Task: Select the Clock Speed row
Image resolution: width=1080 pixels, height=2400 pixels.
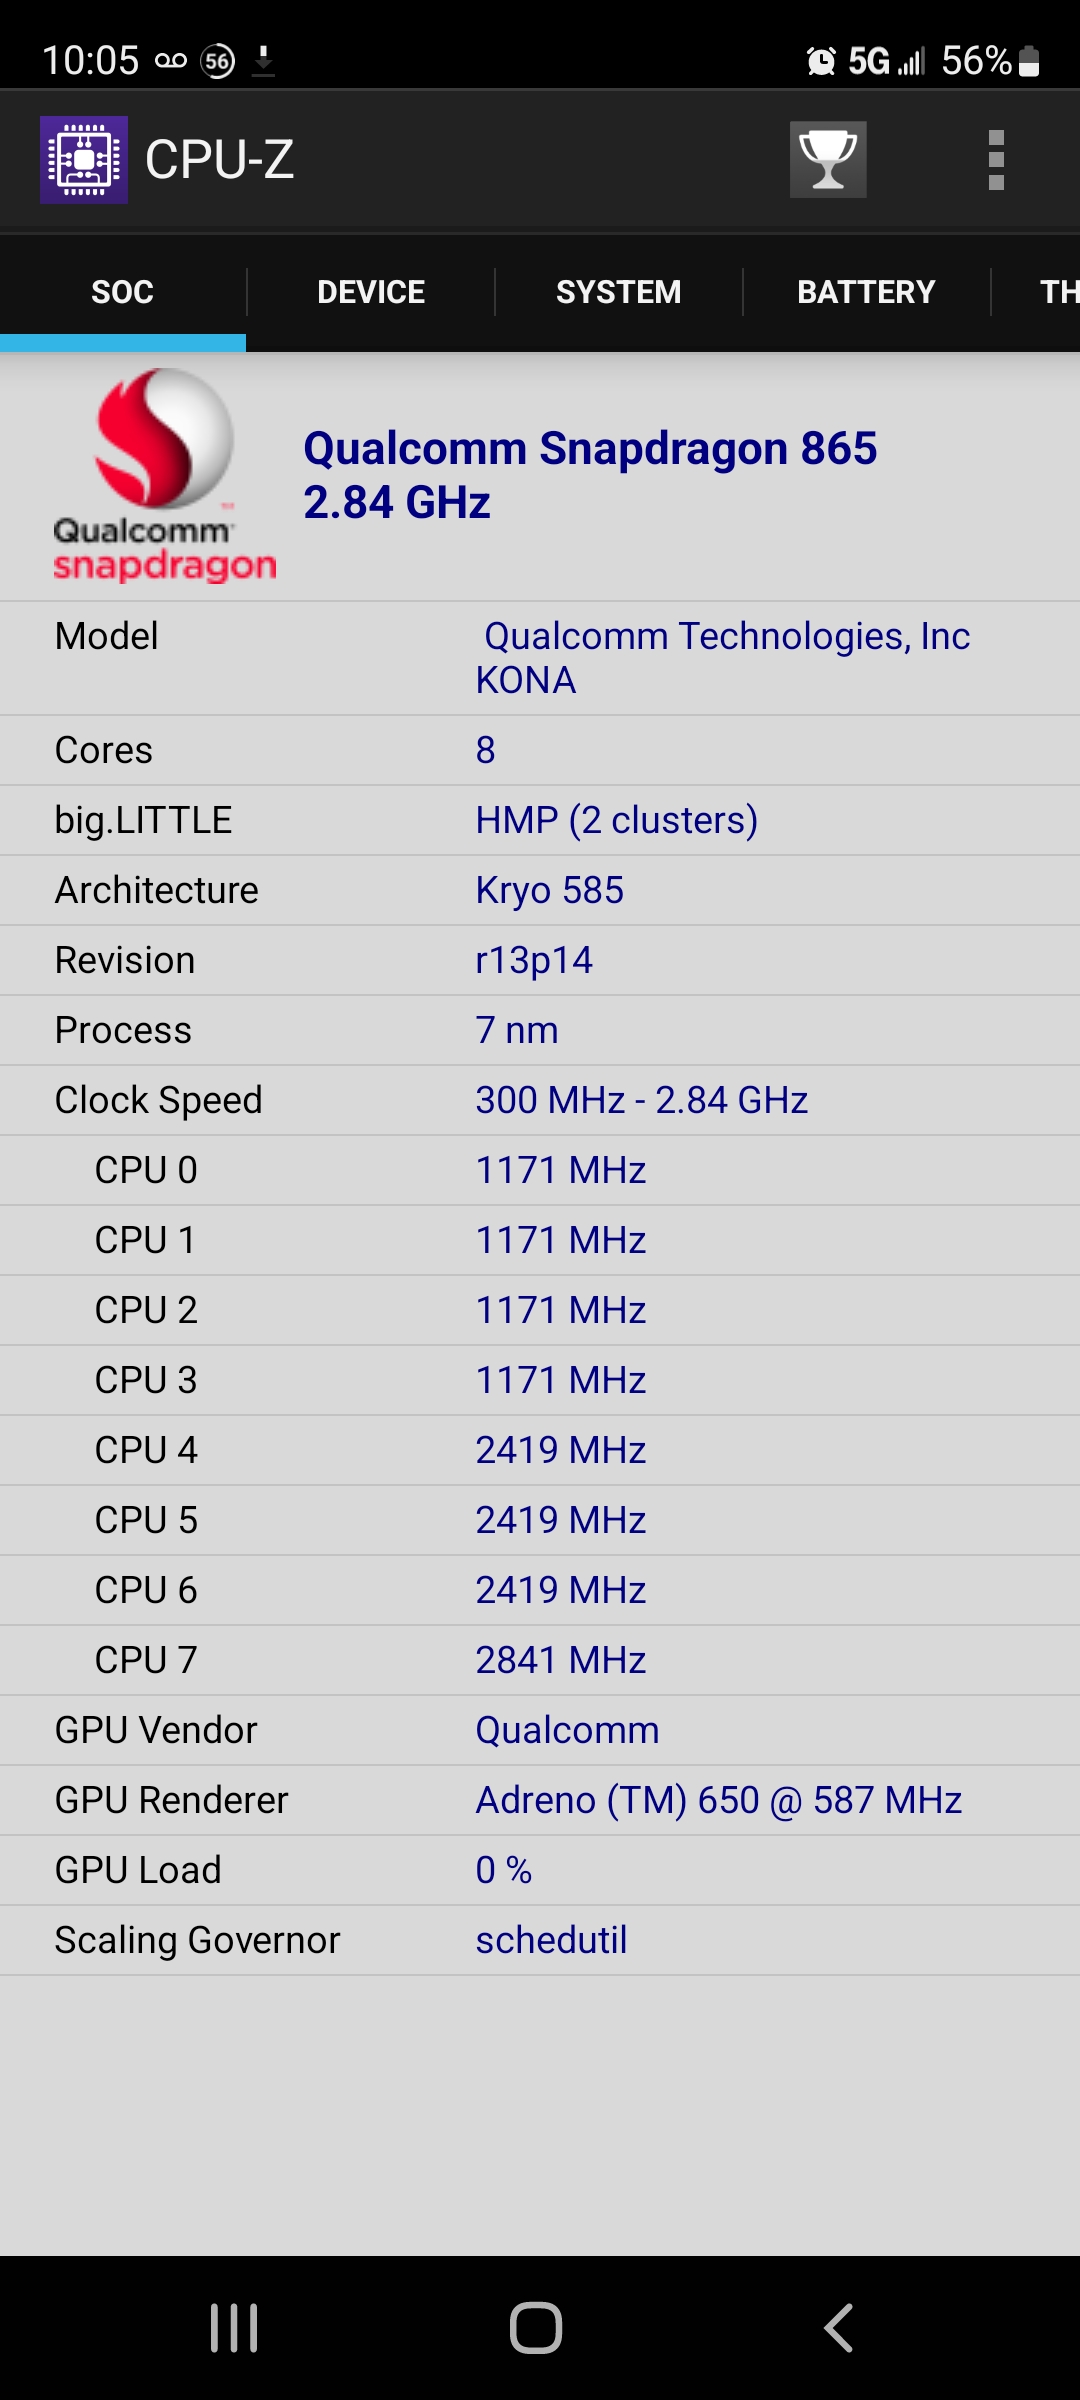Action: (540, 1100)
